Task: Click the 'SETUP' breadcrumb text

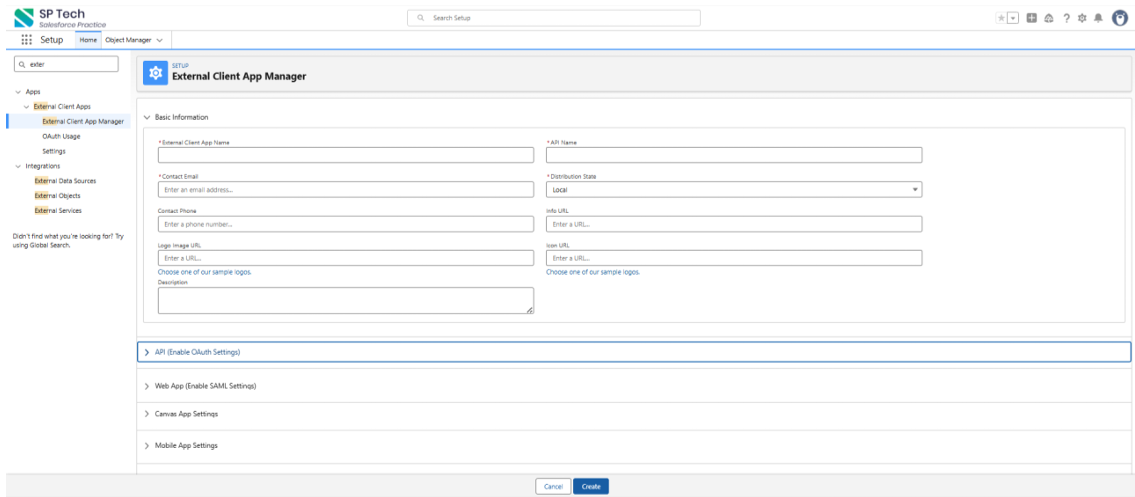Action: [180, 66]
